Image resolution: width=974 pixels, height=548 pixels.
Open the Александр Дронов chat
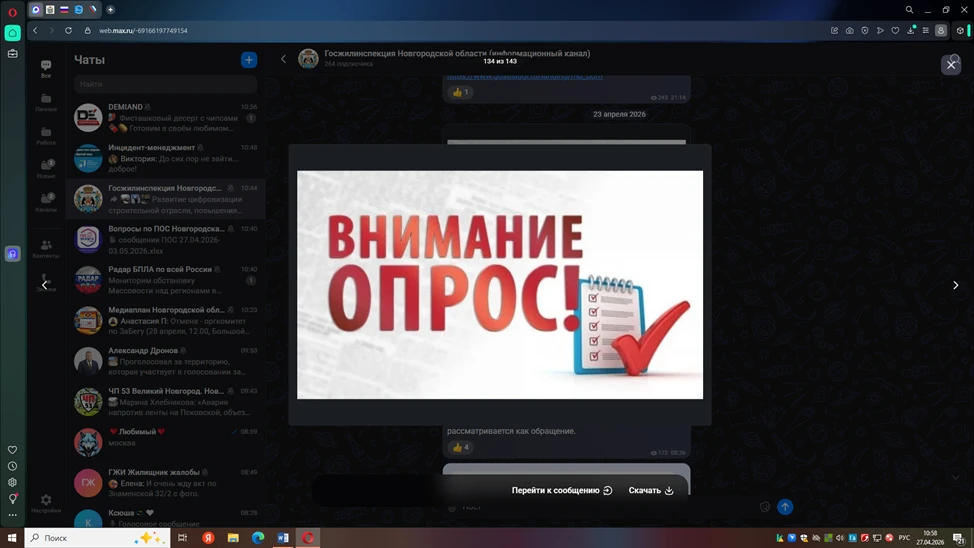165,361
